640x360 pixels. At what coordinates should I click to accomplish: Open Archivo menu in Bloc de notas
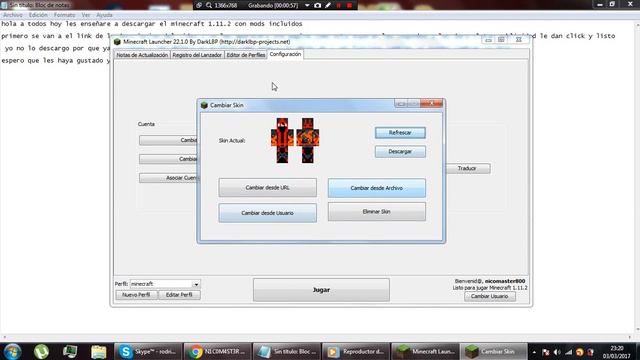click(x=13, y=15)
